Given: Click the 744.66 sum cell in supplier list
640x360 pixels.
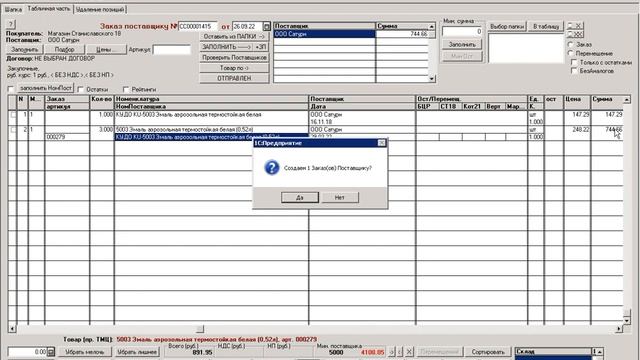Looking at the screenshot, I should click(x=402, y=34).
